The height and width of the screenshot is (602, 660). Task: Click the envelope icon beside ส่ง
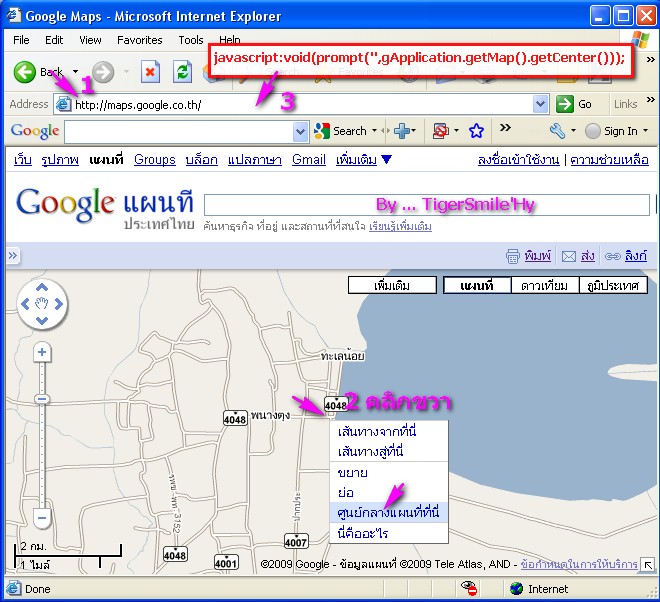[569, 256]
